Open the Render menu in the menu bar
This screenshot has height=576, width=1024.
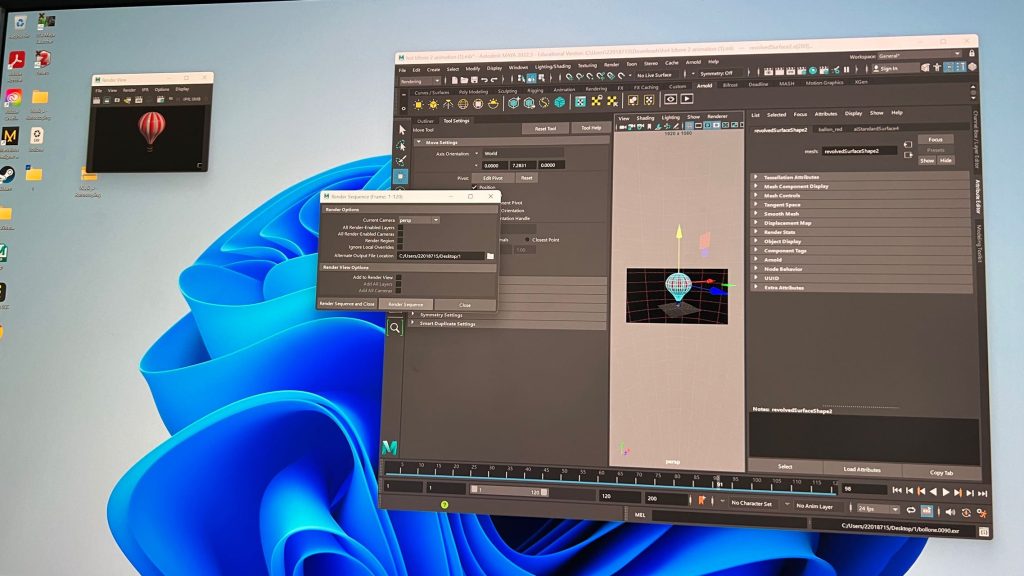(x=611, y=65)
